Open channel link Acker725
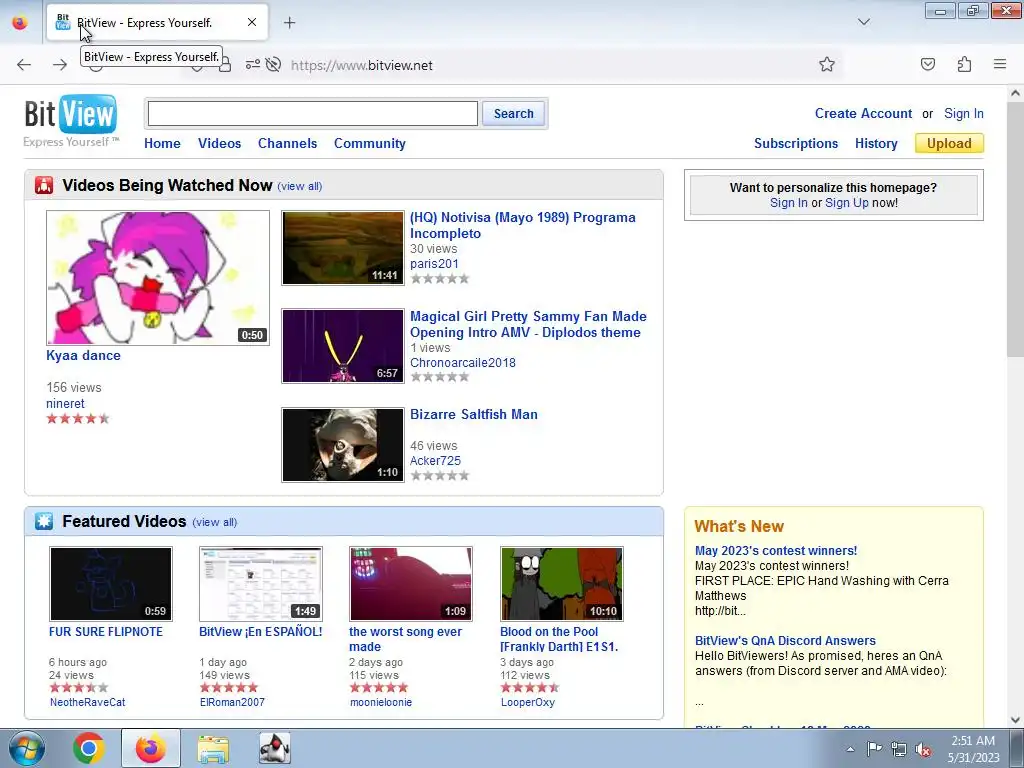Viewport: 1024px width, 768px height. coord(436,460)
